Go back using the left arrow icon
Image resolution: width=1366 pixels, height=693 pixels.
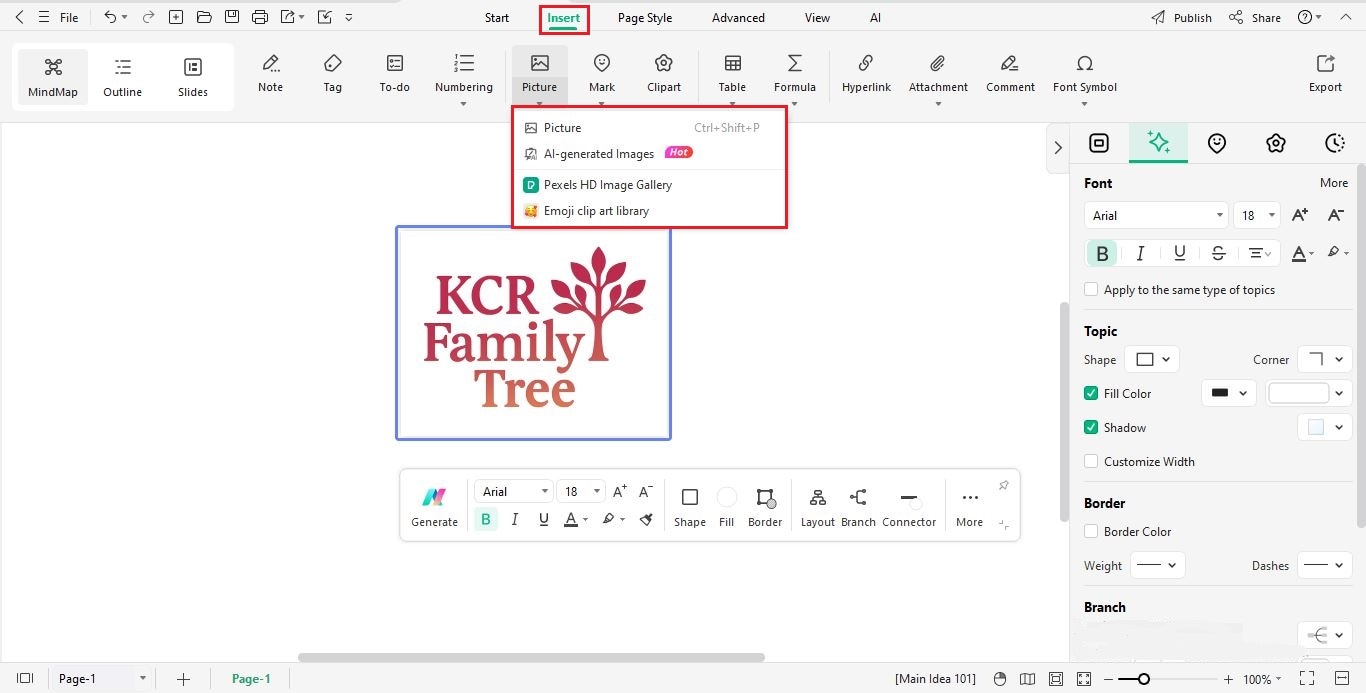point(19,17)
